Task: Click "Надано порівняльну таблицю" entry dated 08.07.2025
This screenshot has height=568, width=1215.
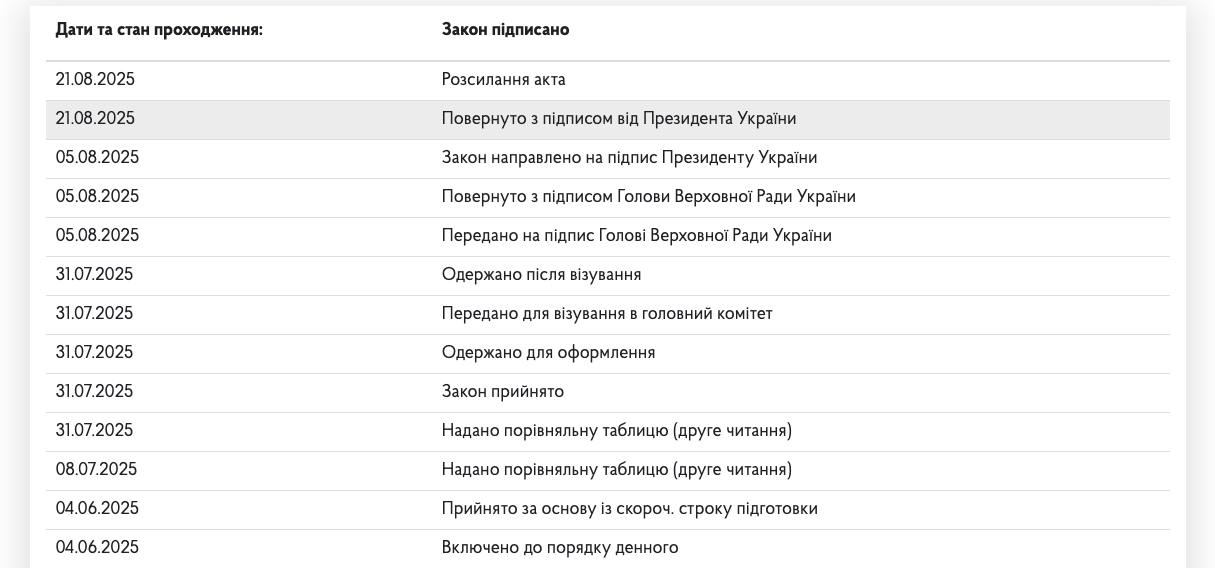Action: (616, 470)
